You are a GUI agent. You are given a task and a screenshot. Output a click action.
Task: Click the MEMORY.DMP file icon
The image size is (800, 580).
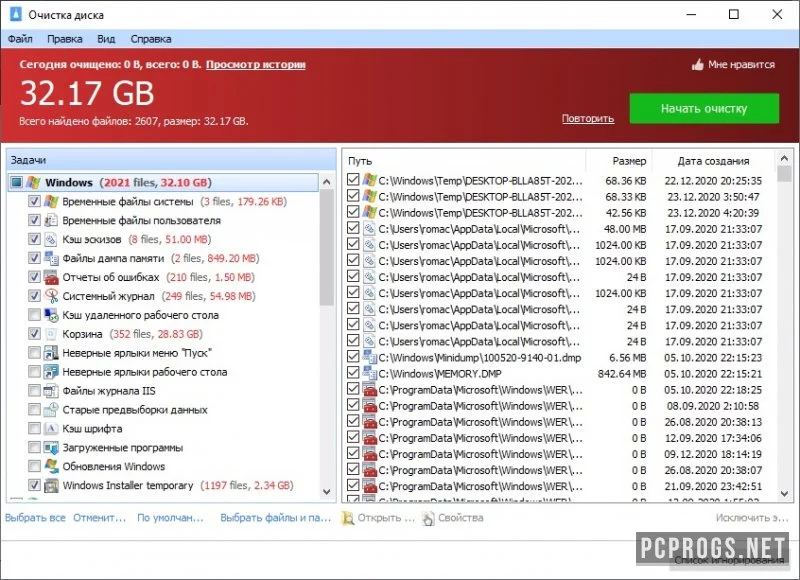tap(369, 373)
